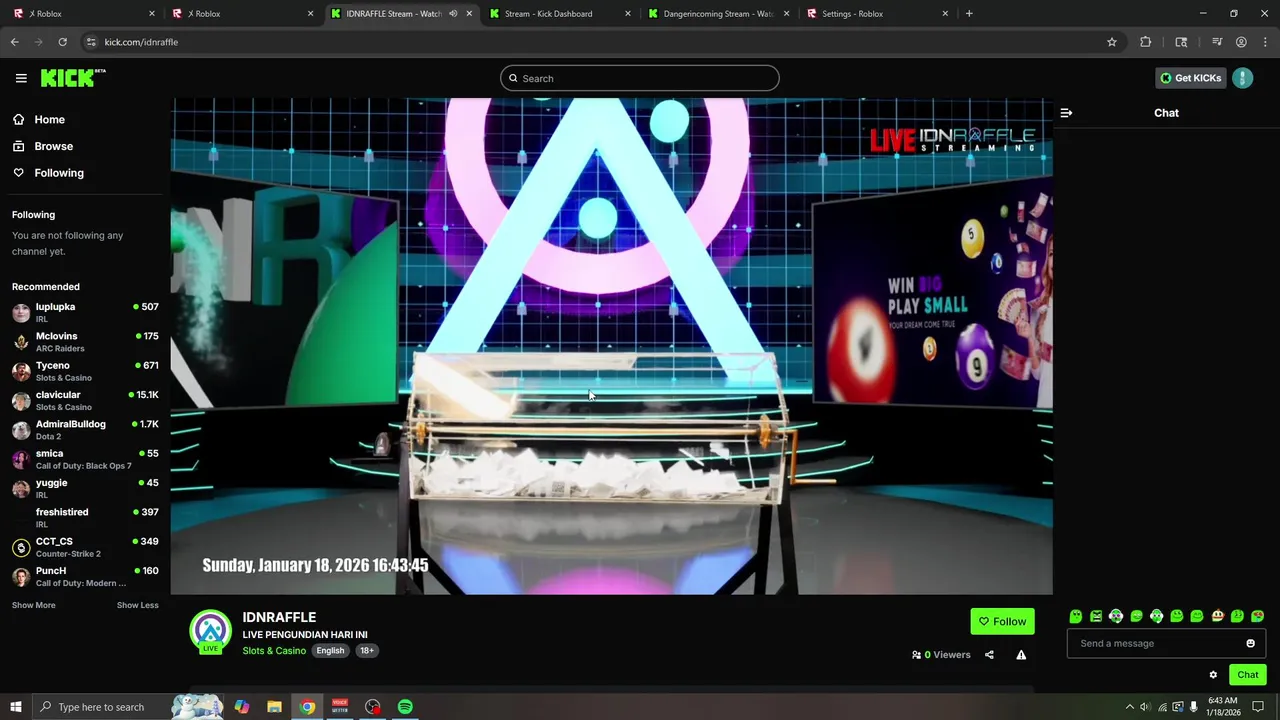Open the Mclovins recommended channel

(x=85, y=341)
